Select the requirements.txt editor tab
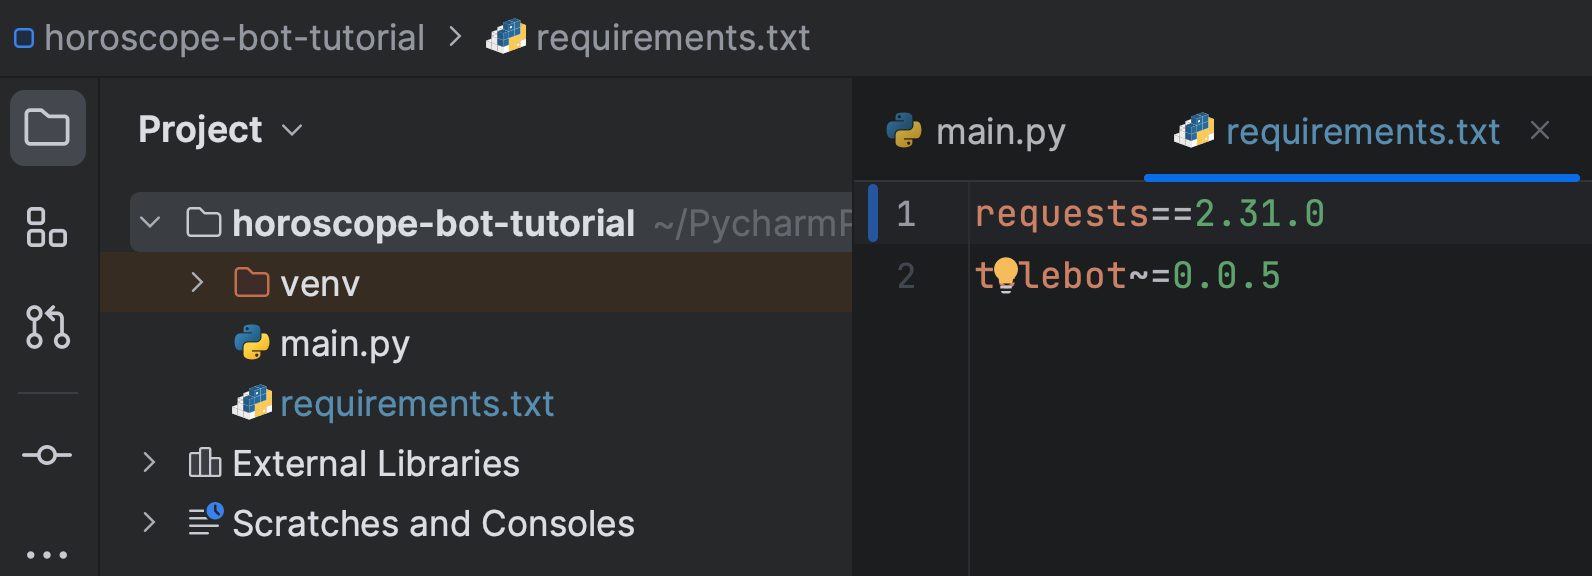 [x=1362, y=130]
